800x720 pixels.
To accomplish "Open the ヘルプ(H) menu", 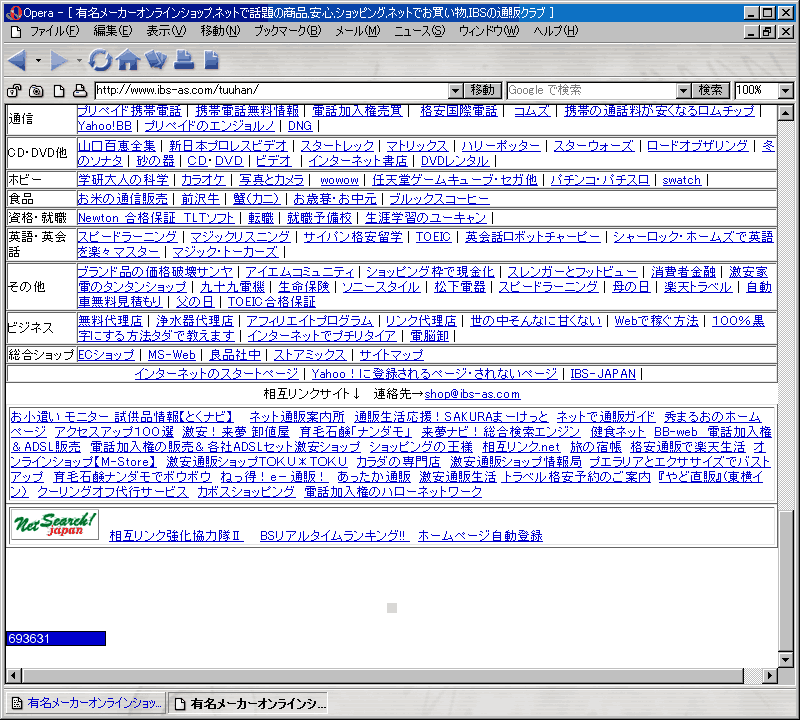I will coord(556,31).
